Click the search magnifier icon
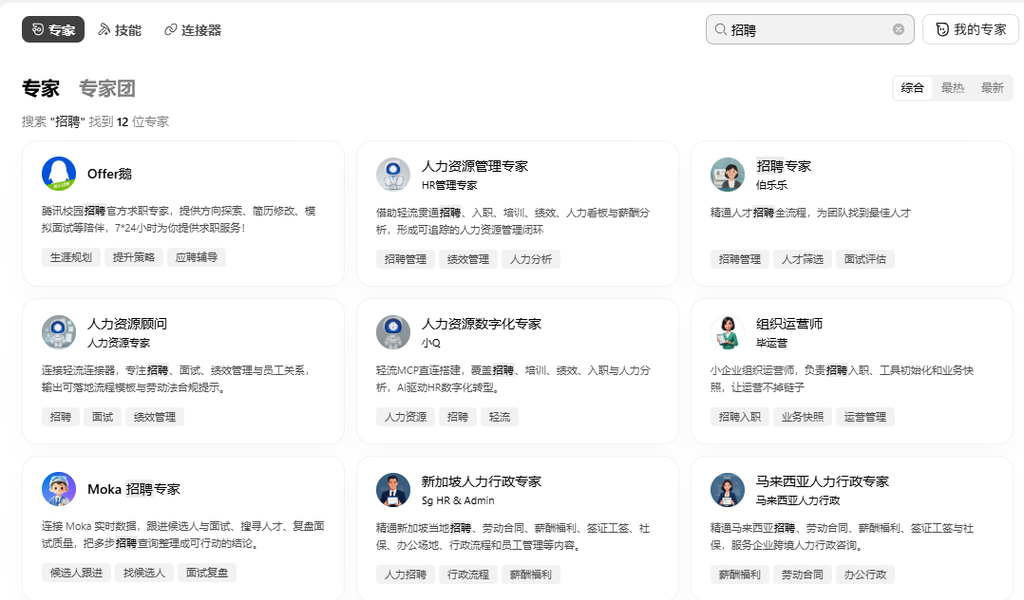The image size is (1024, 600). tap(720, 29)
